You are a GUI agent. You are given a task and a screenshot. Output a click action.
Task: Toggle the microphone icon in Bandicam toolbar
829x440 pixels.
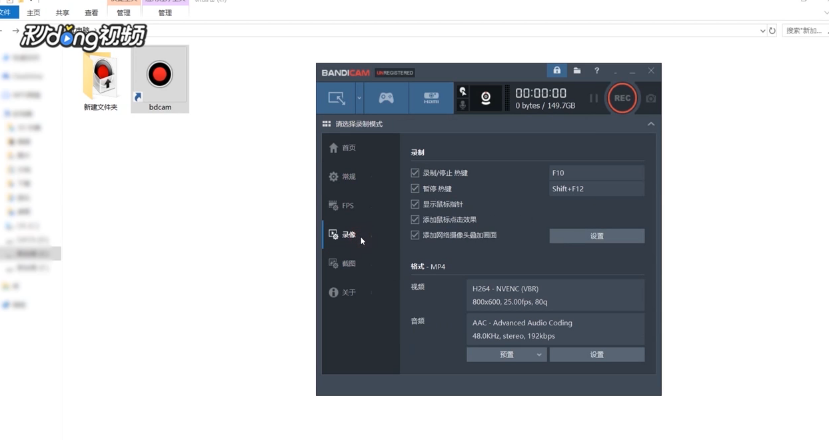point(463,105)
